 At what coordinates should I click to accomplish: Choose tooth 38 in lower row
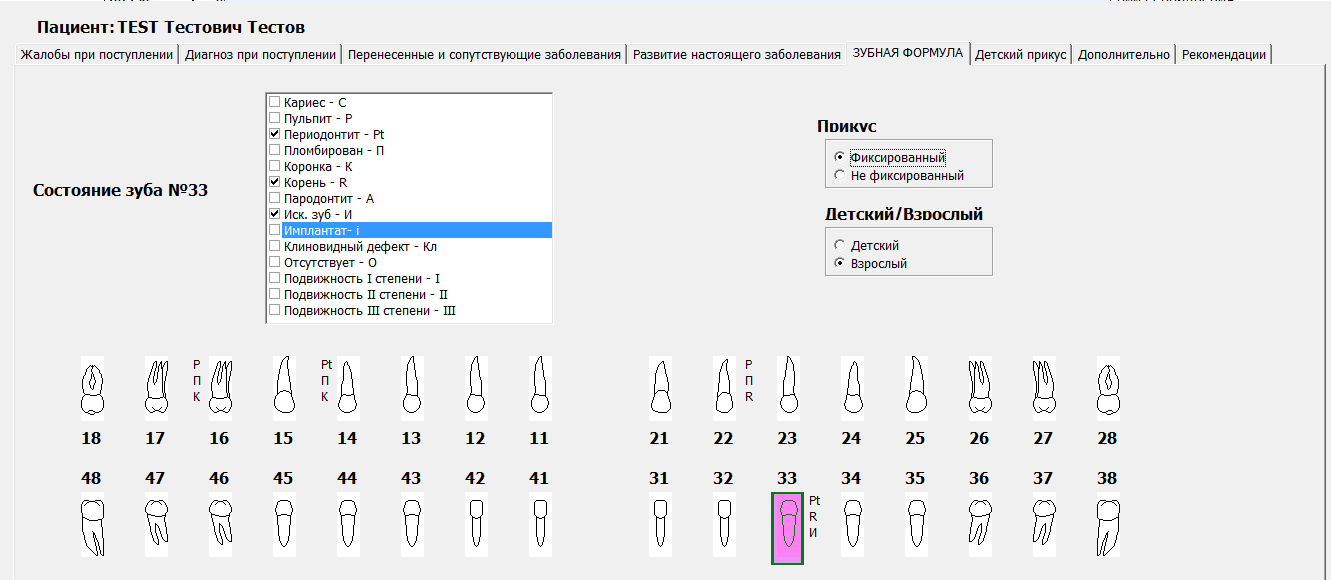pyautogui.click(x=1107, y=526)
